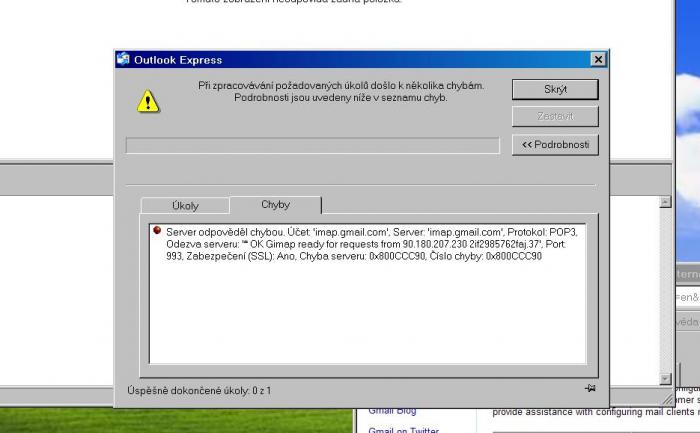This screenshot has height=433, width=700.
Task: Open the Gmail on Twitter link
Action: point(403,429)
